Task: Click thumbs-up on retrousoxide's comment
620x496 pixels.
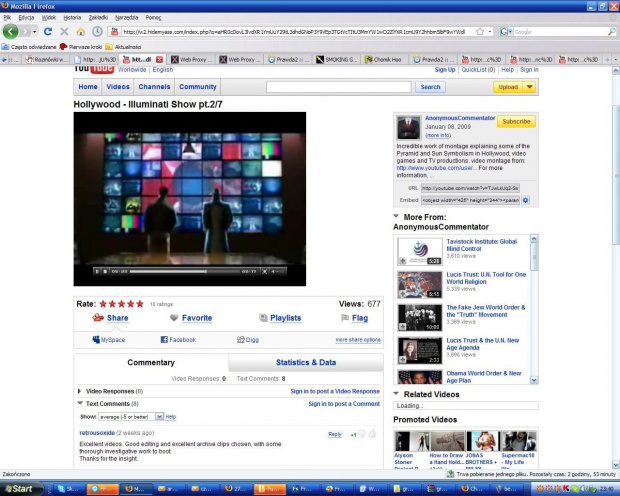Action: tap(372, 434)
